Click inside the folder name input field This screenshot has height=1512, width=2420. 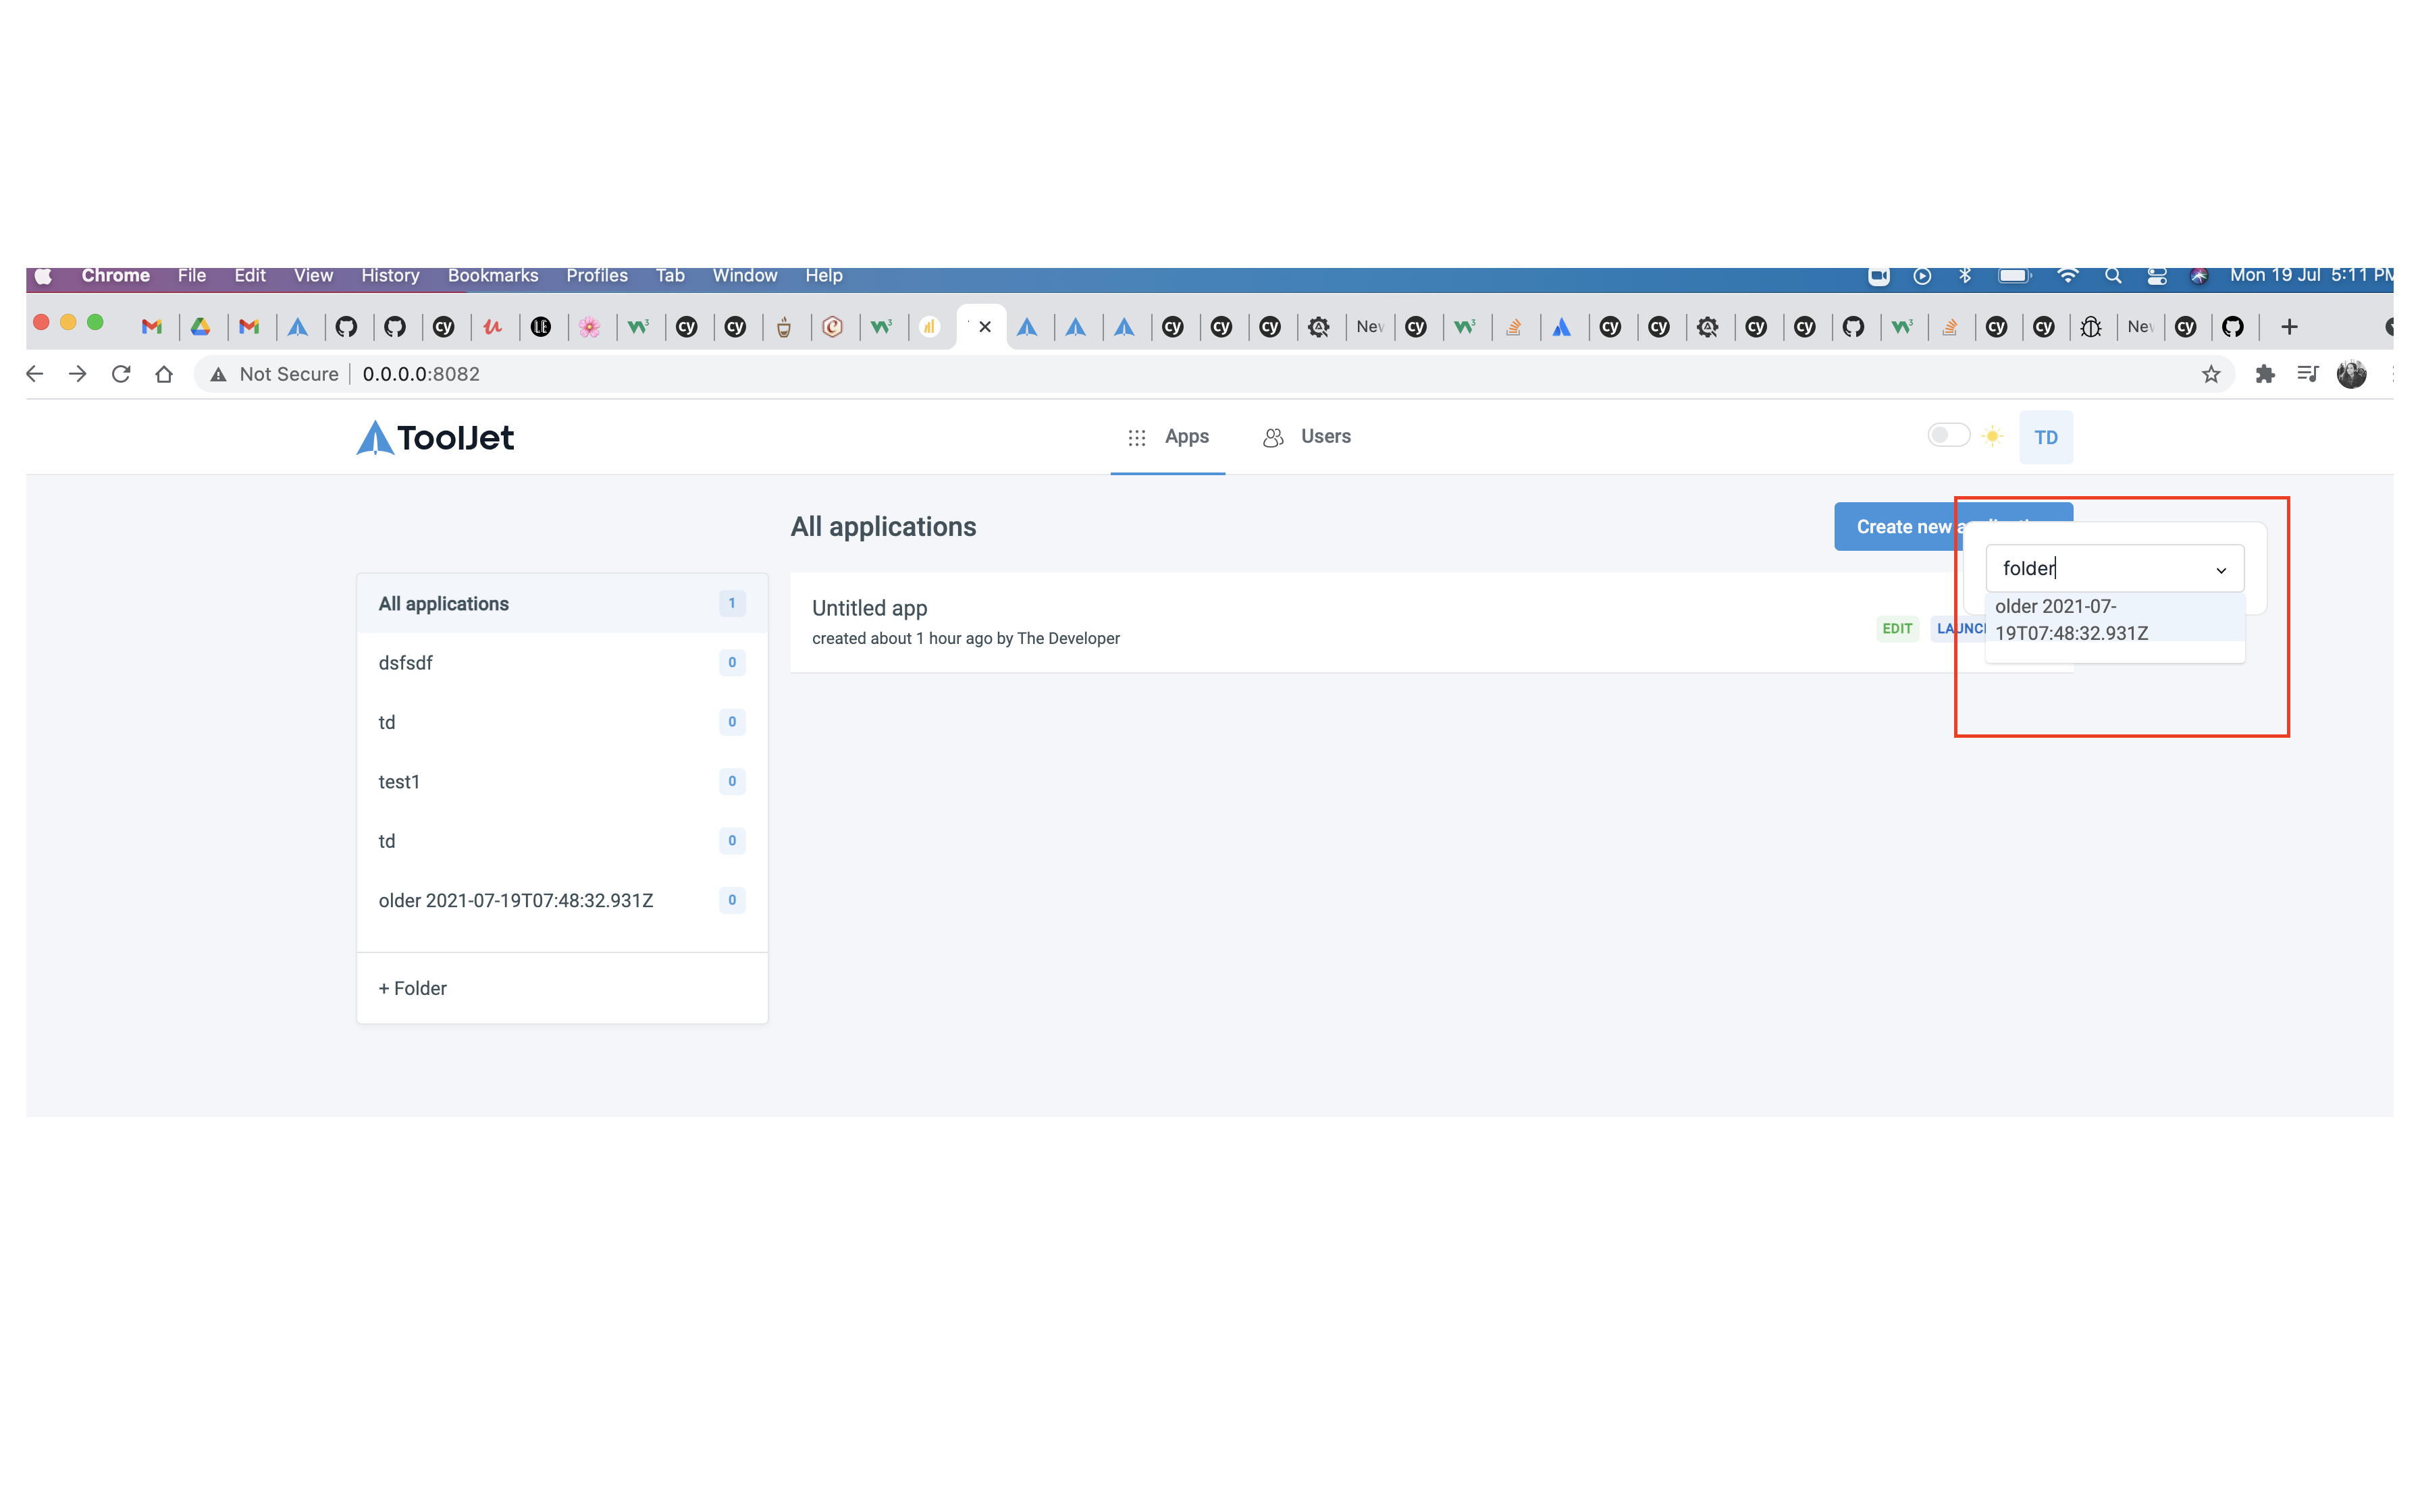pos(2080,567)
